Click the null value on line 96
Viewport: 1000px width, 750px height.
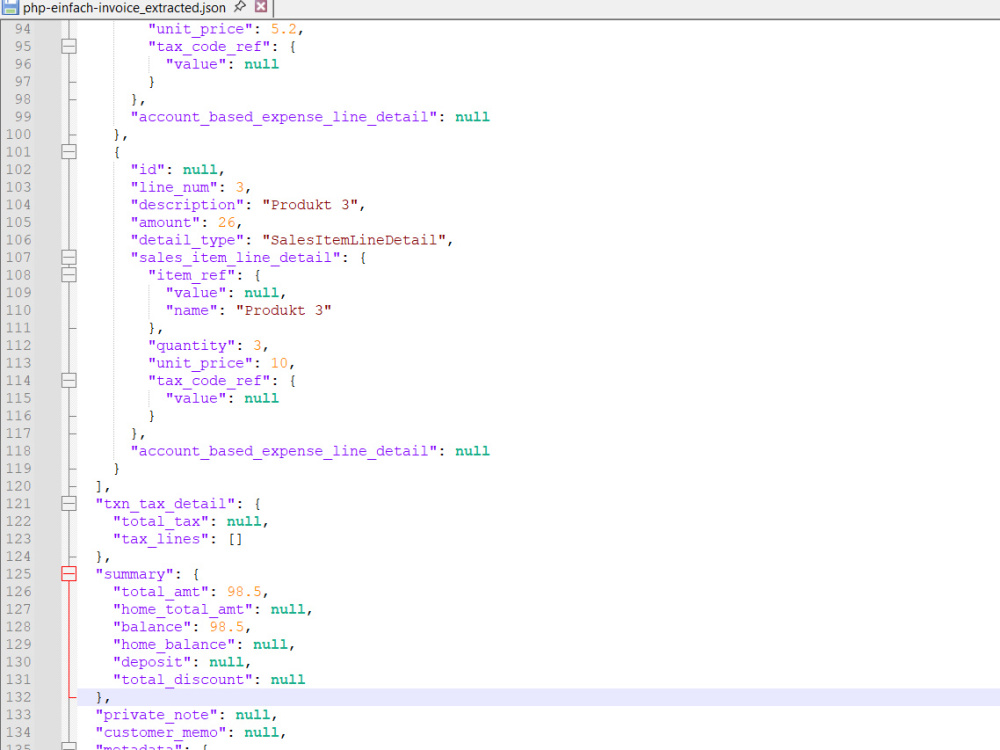(261, 64)
